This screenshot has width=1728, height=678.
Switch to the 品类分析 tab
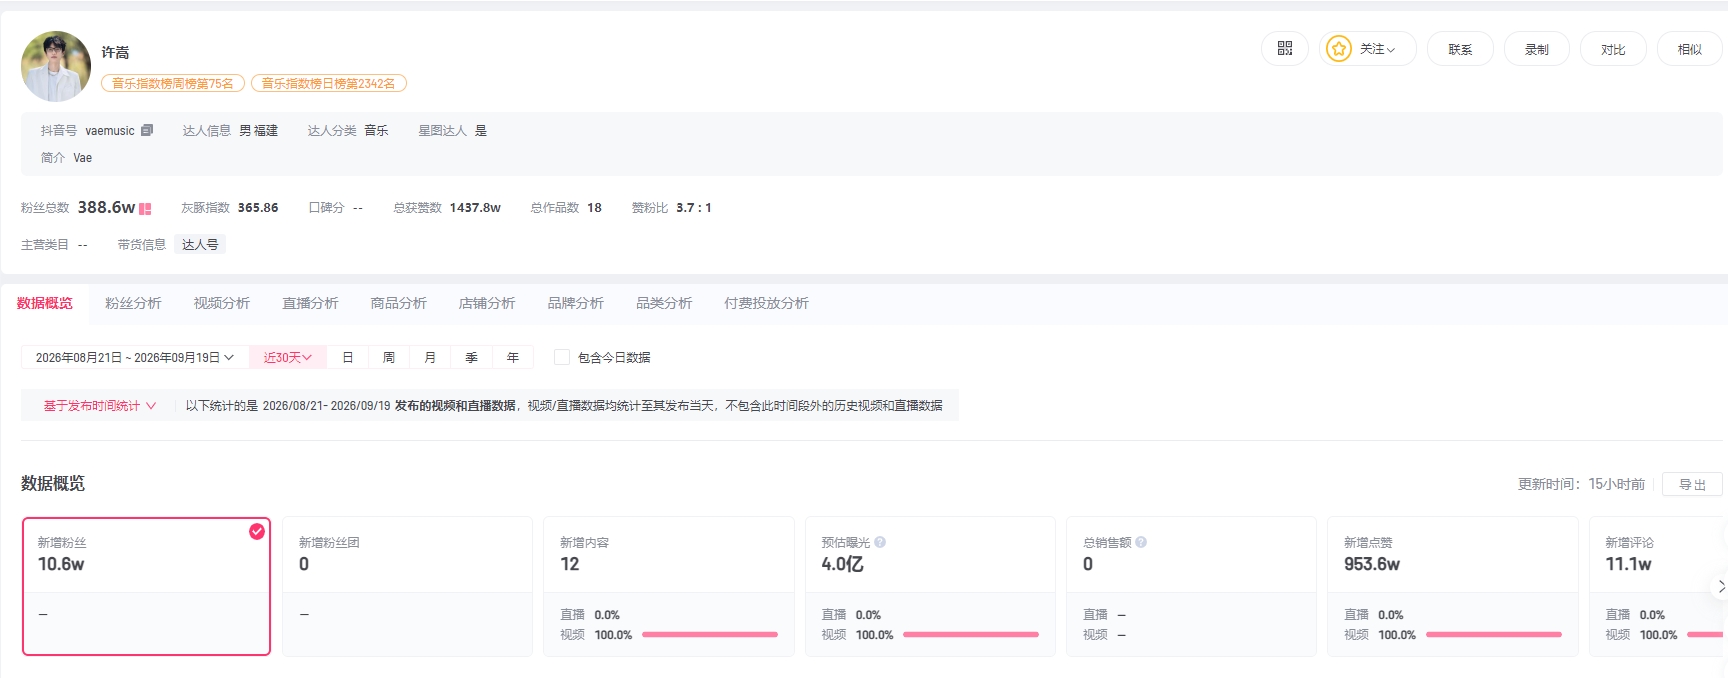664,303
